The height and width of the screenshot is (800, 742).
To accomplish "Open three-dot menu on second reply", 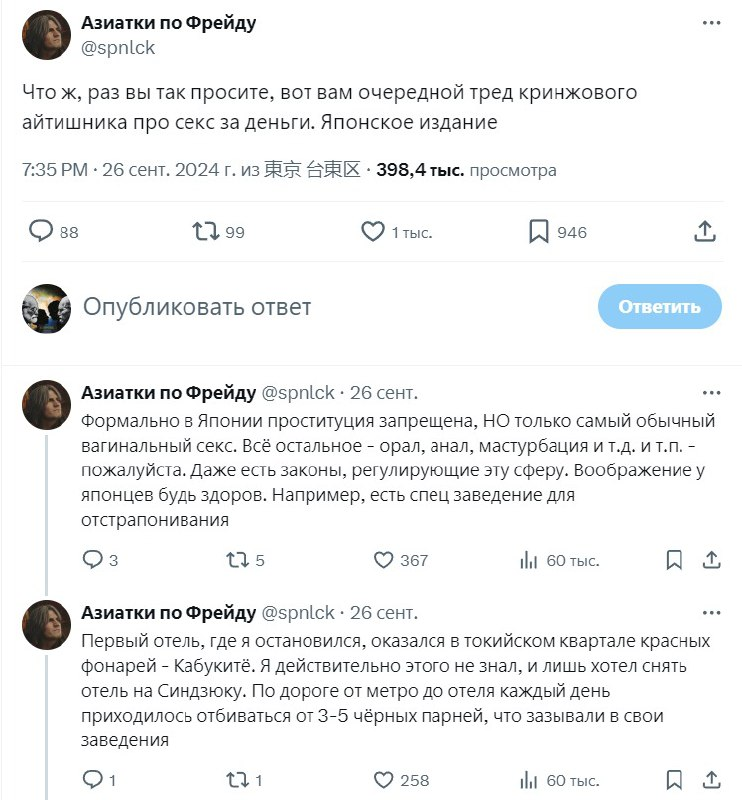I will point(711,613).
